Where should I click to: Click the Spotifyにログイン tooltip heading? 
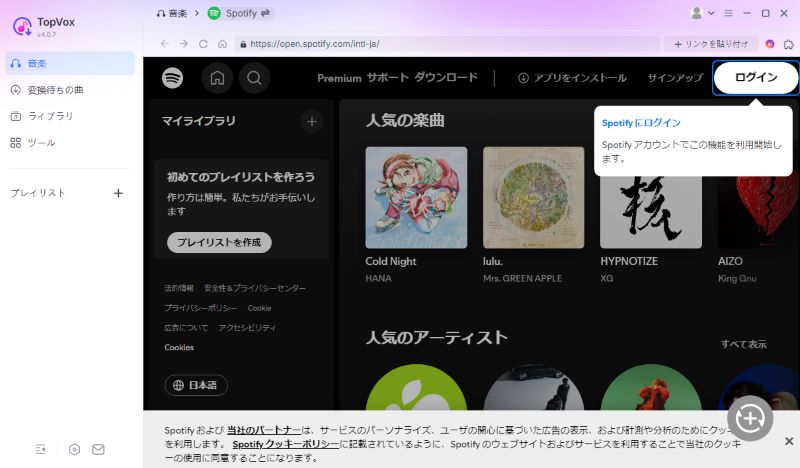tap(641, 123)
